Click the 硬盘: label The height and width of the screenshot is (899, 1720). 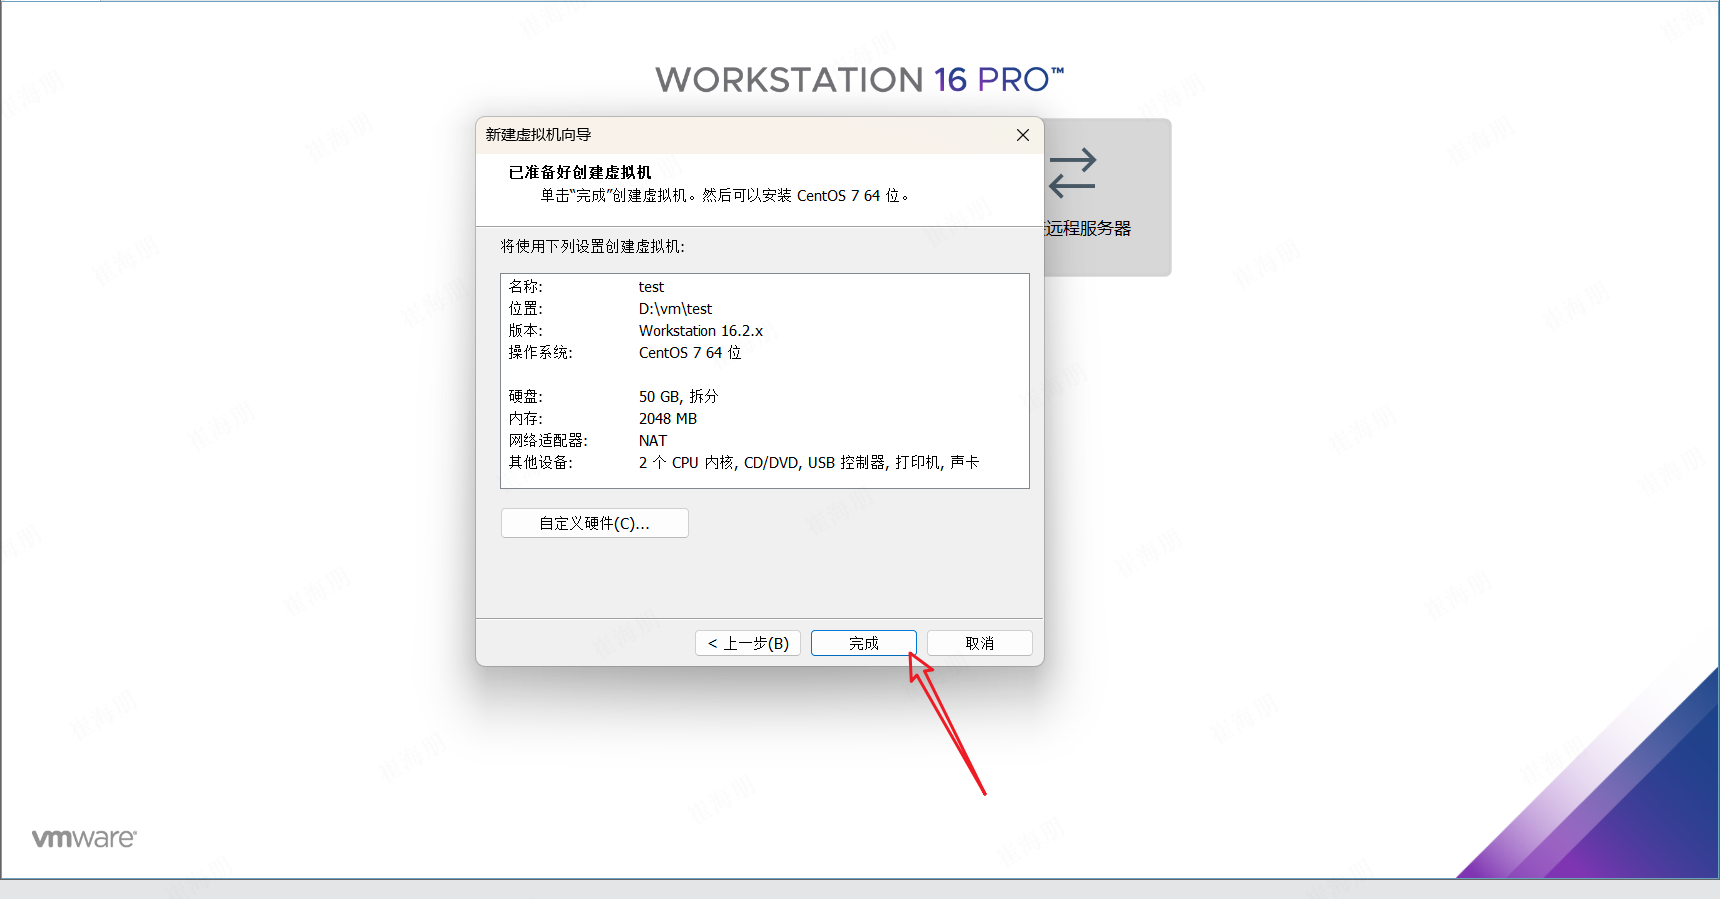pos(526,397)
